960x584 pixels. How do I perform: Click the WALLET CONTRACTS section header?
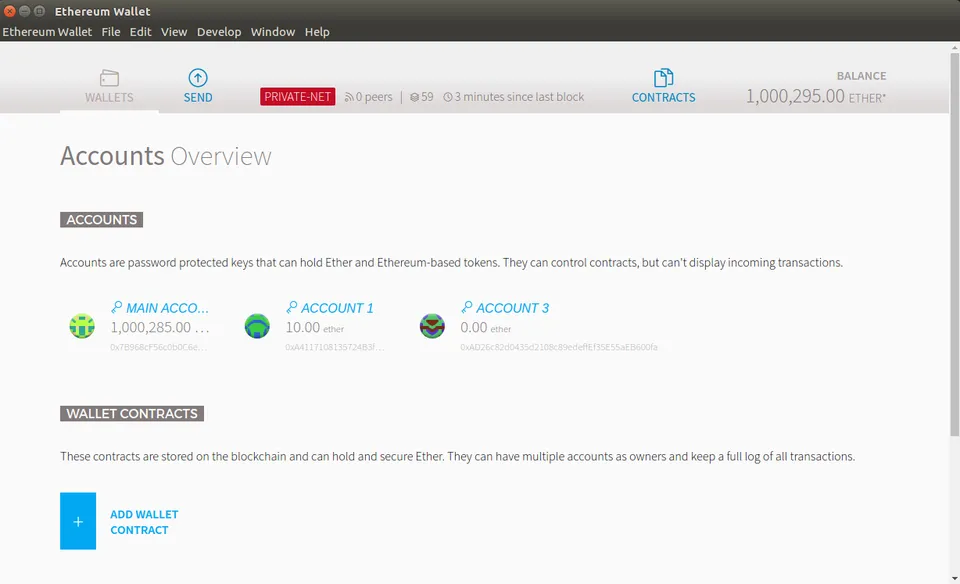[132, 414]
